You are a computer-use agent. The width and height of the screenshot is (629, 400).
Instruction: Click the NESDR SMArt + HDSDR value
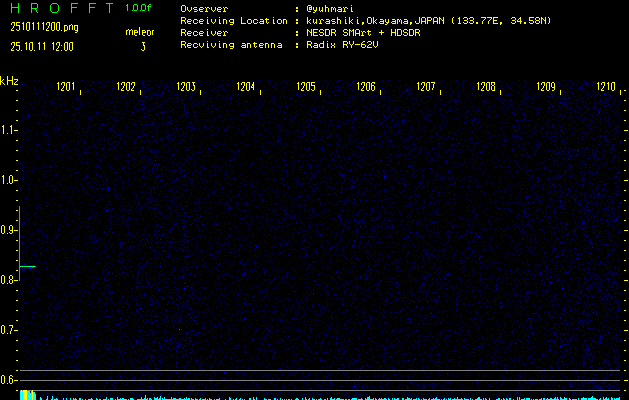pos(363,32)
